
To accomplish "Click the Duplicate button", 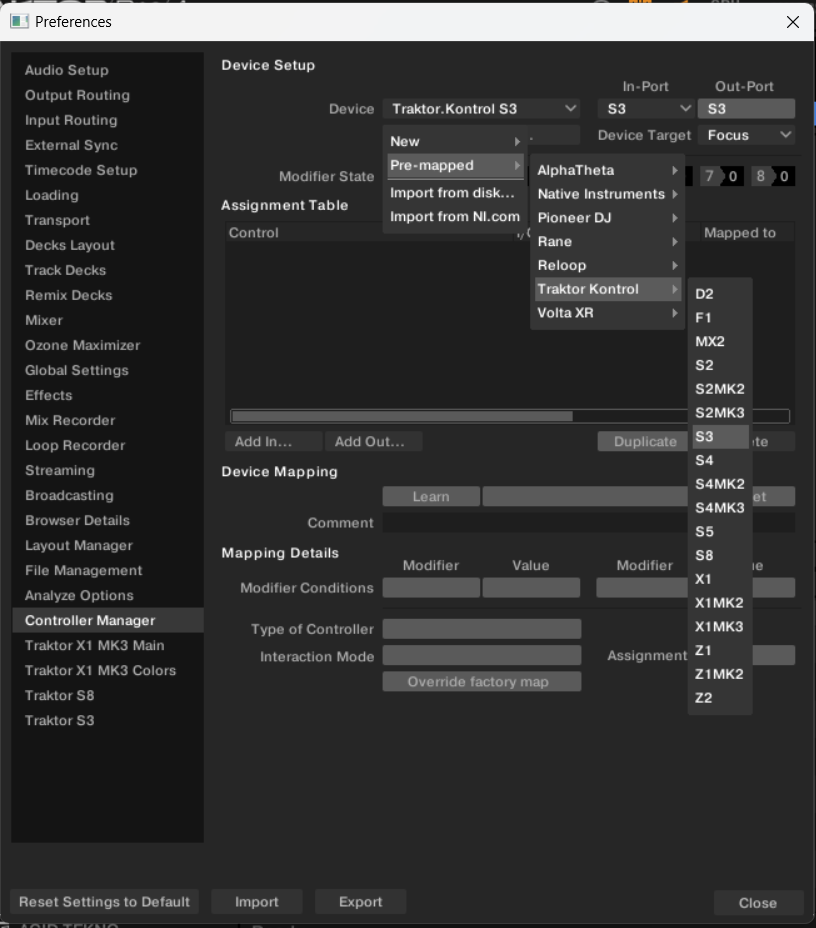I will (x=645, y=442).
